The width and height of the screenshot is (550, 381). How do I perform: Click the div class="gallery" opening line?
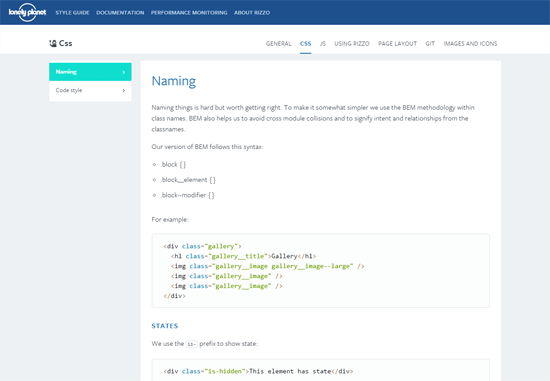202,246
